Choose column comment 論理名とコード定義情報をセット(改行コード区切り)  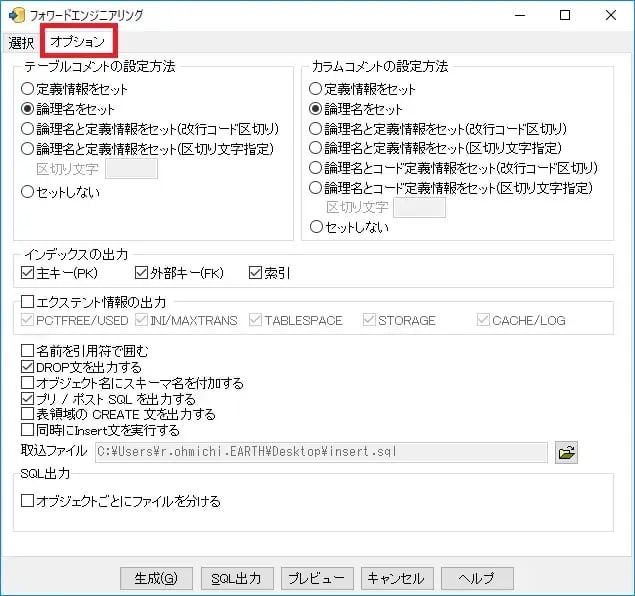[317, 168]
